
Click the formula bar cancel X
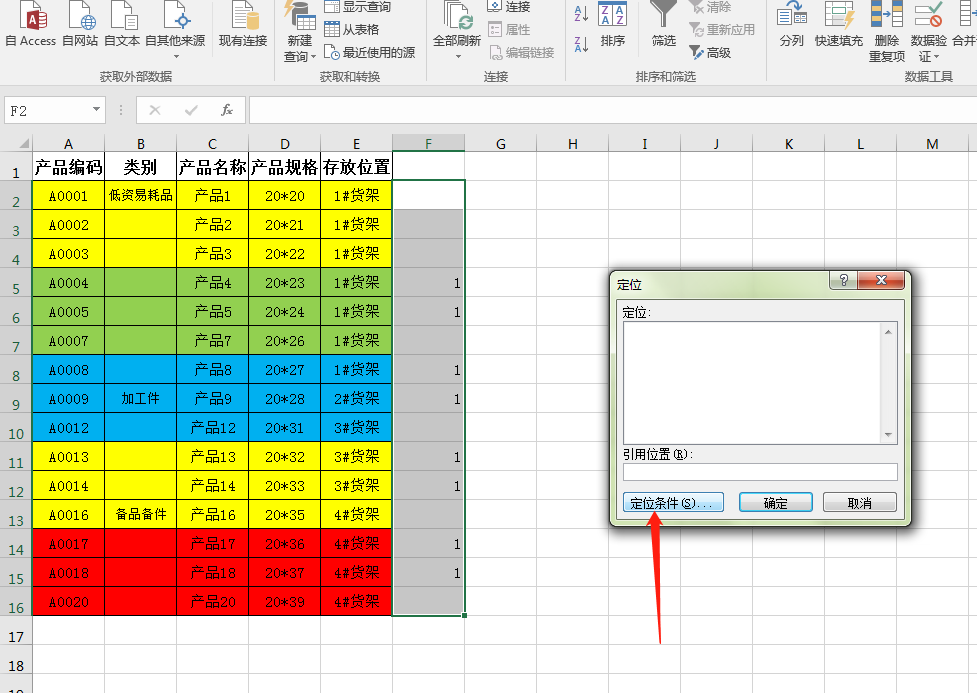[155, 110]
